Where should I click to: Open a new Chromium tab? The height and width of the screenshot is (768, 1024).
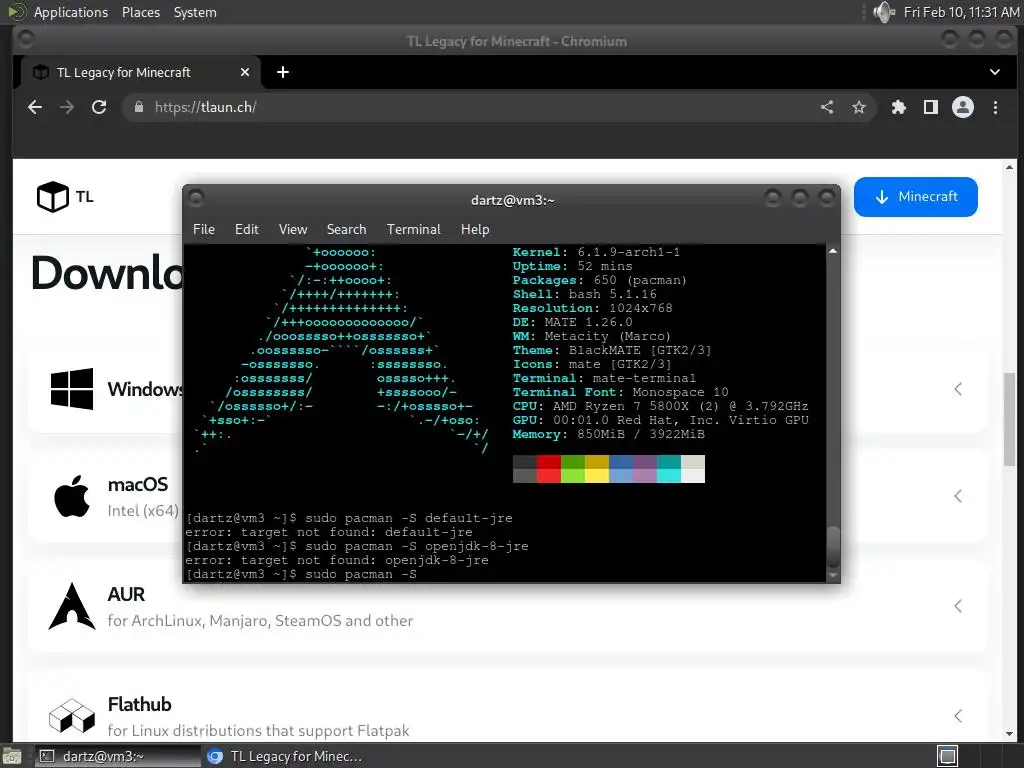[x=283, y=72]
